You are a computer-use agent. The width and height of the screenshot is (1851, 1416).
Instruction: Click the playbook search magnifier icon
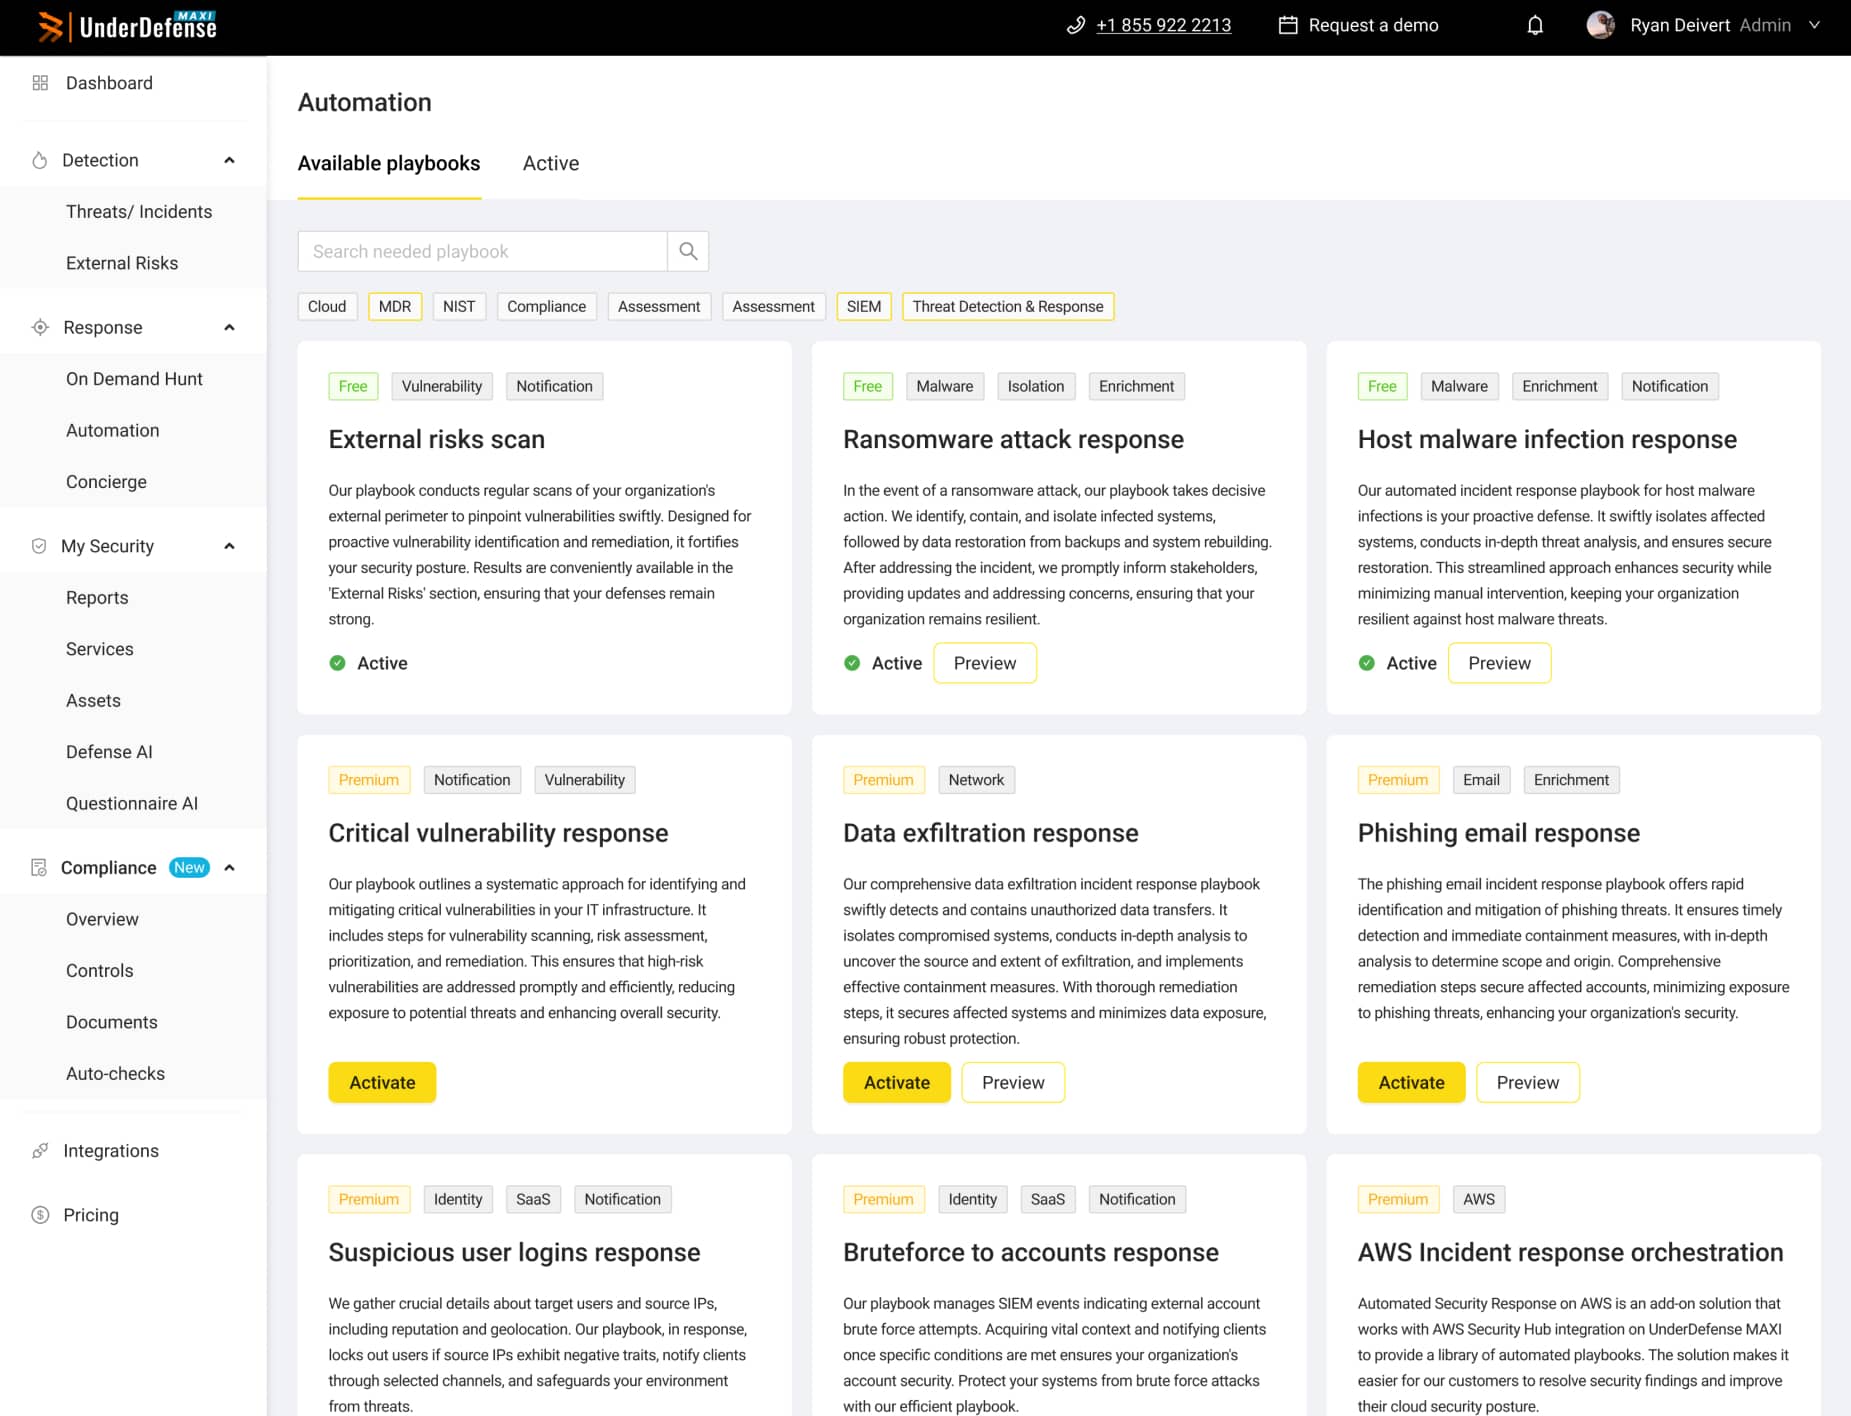coord(688,251)
